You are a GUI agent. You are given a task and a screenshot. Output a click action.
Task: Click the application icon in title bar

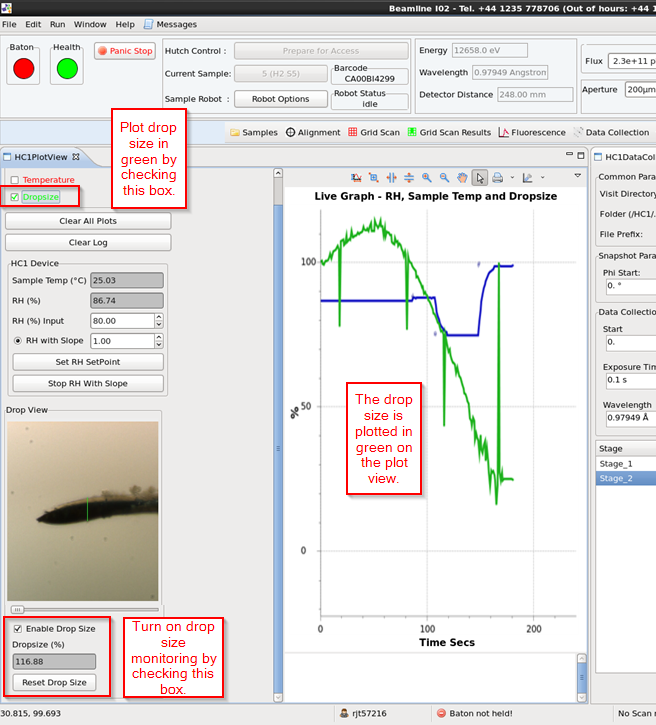6,7
